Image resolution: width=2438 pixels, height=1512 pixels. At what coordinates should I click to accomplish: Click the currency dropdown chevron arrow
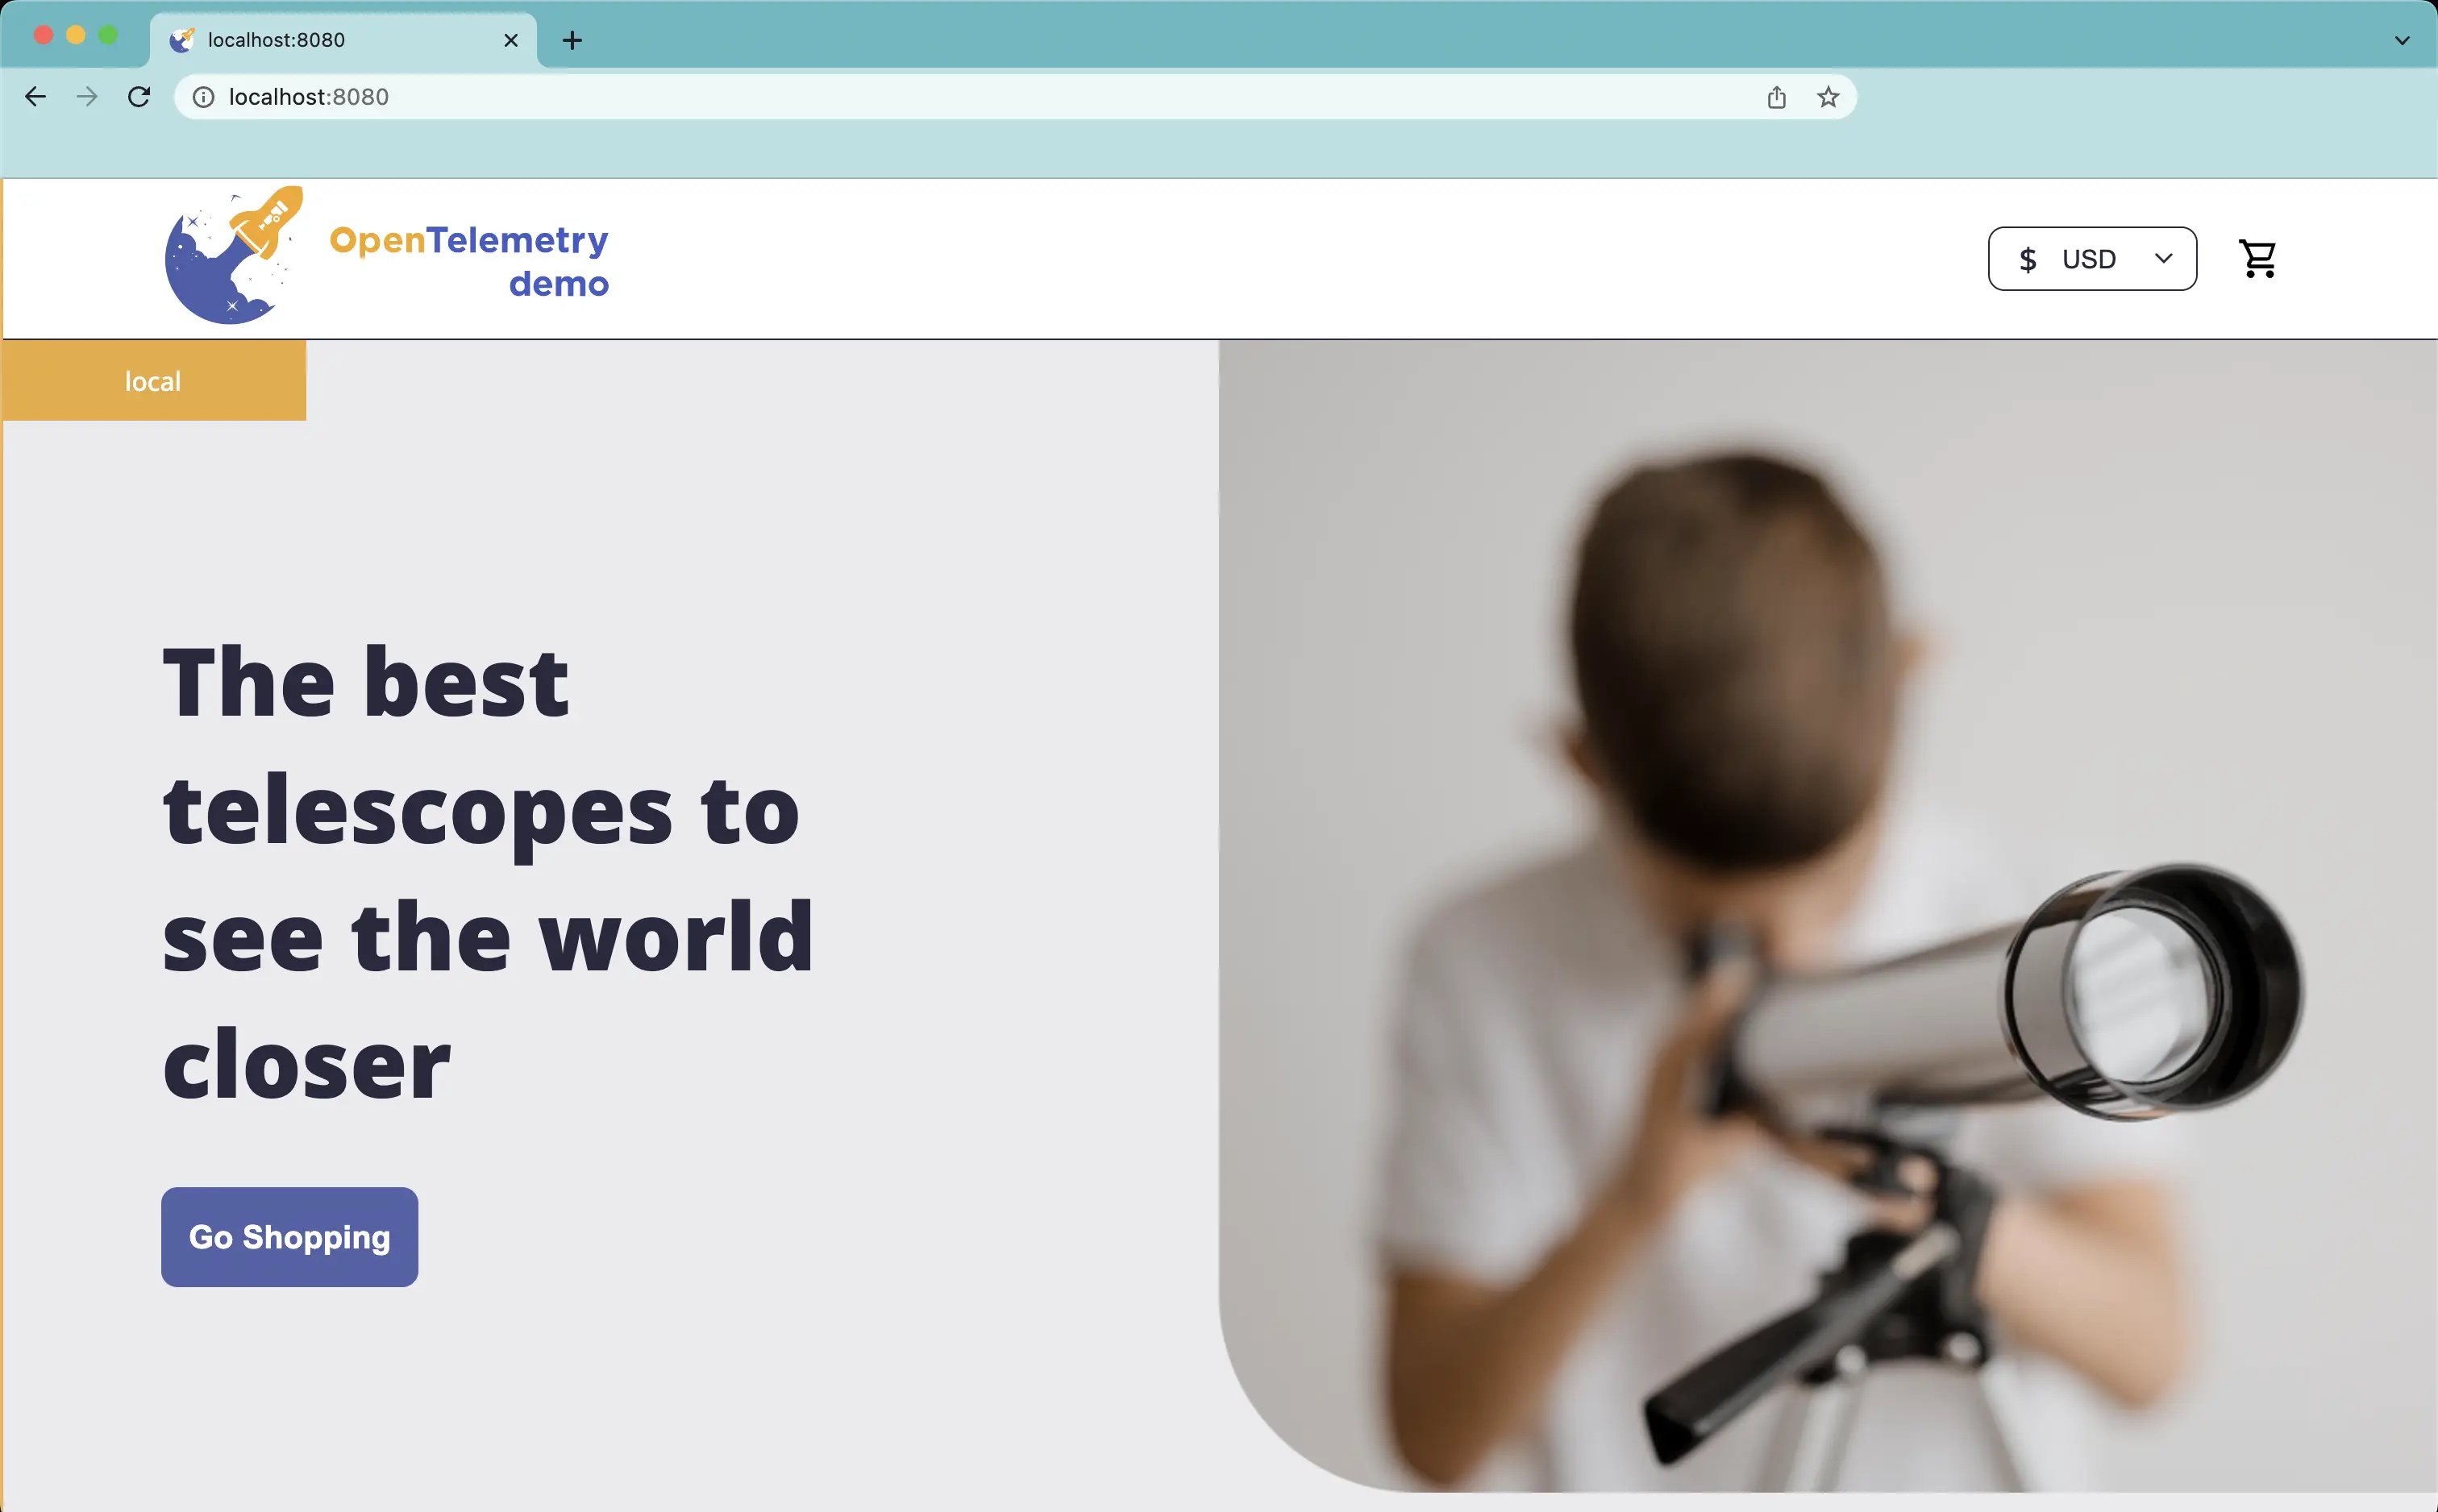pyautogui.click(x=2163, y=259)
